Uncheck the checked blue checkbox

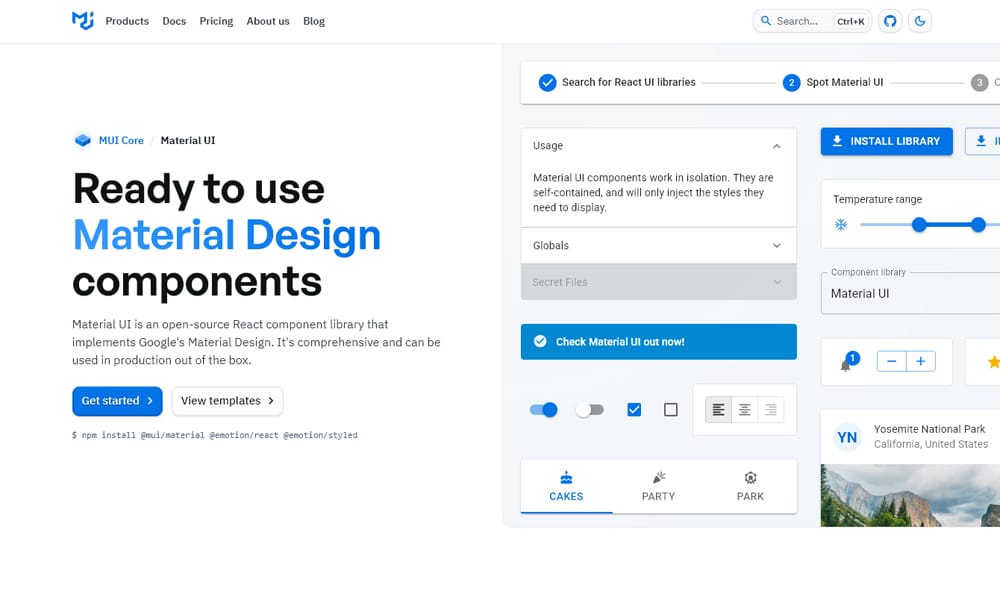[634, 409]
